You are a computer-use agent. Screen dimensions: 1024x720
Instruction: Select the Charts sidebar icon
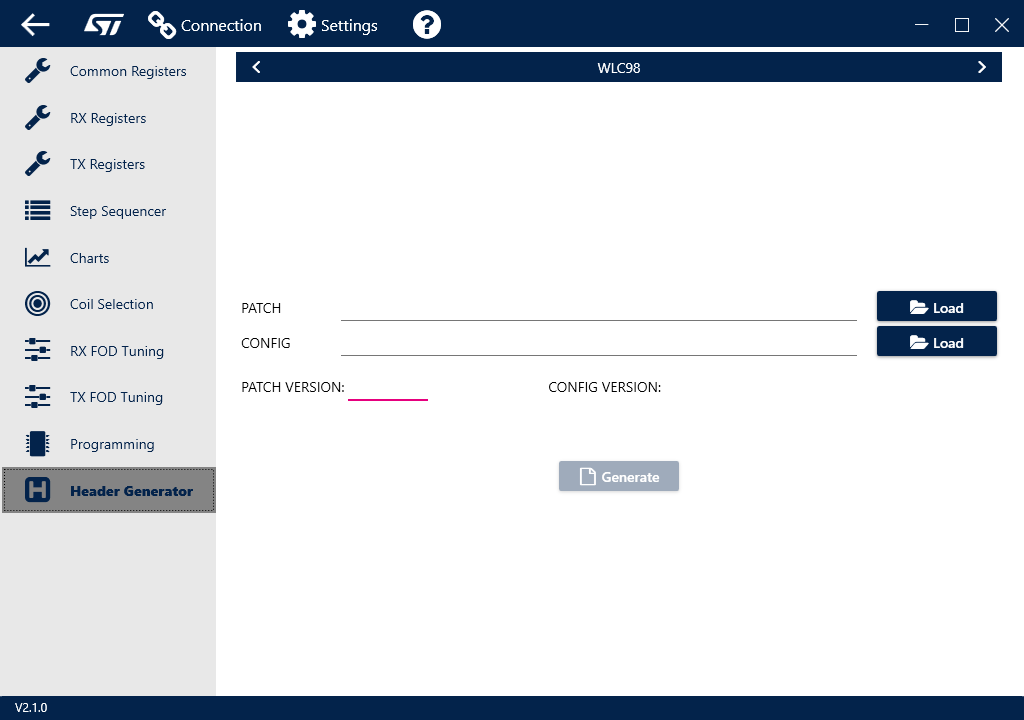pos(36,257)
